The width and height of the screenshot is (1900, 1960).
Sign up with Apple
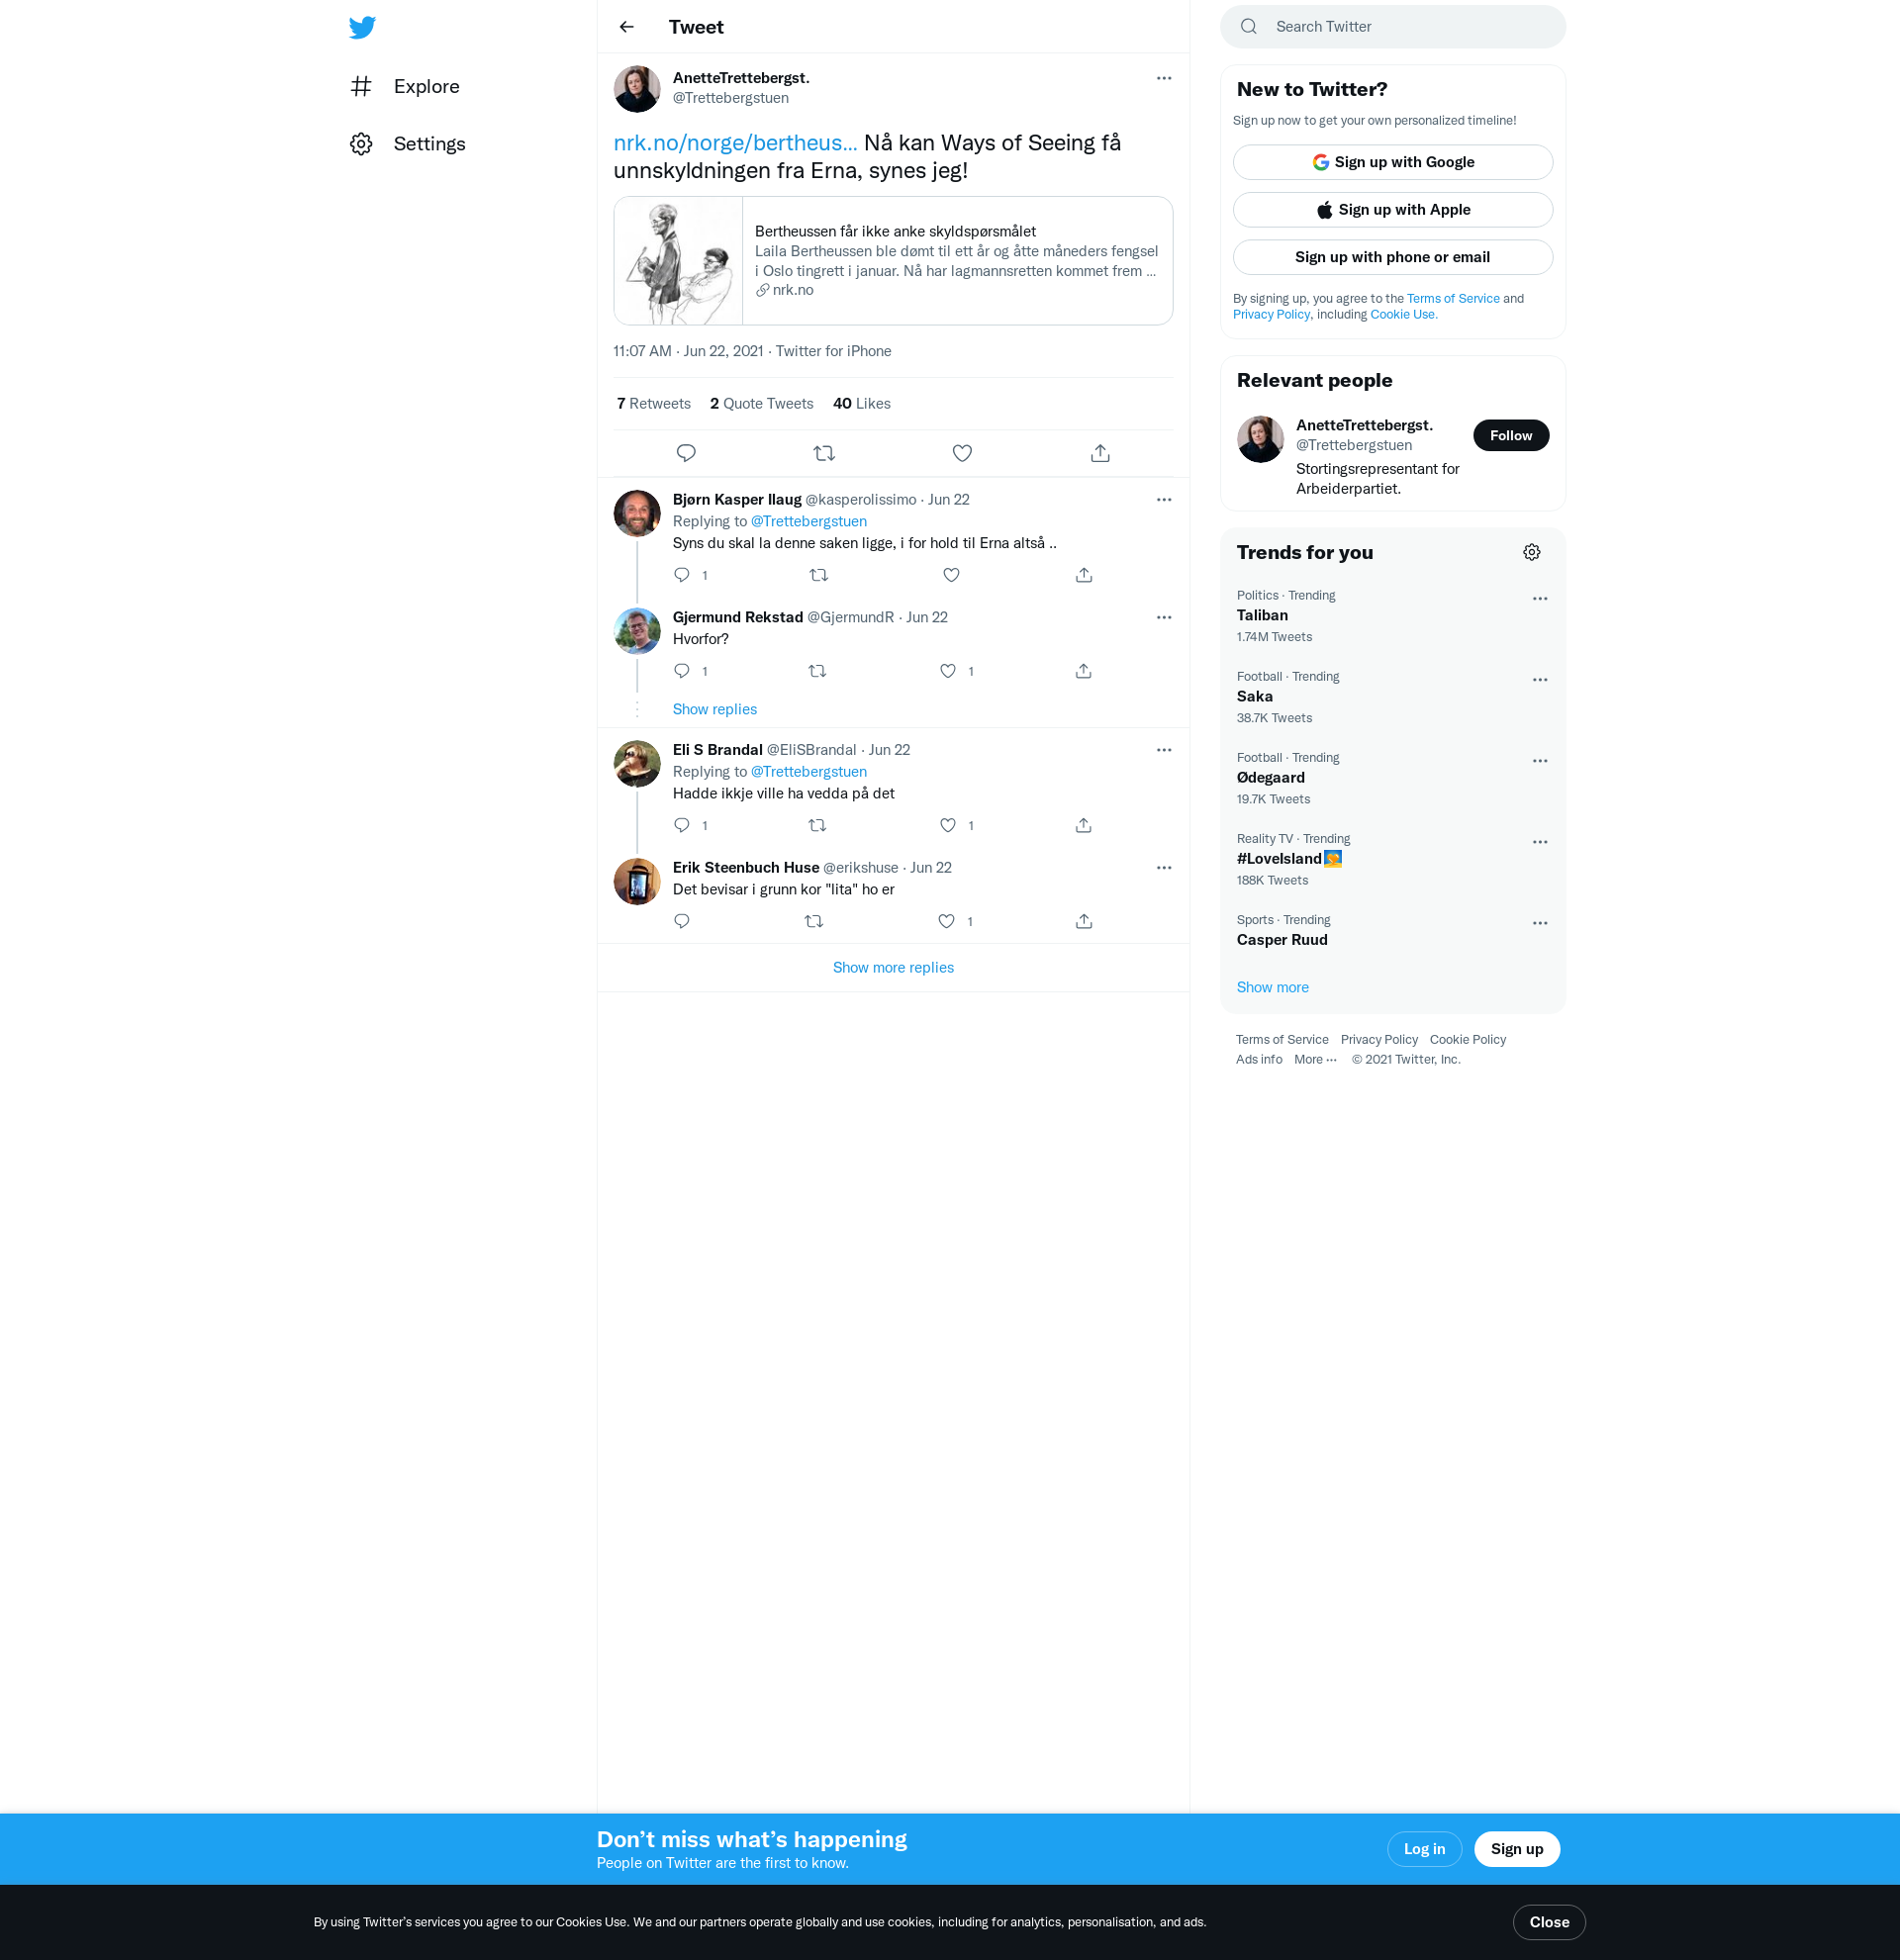(x=1392, y=210)
